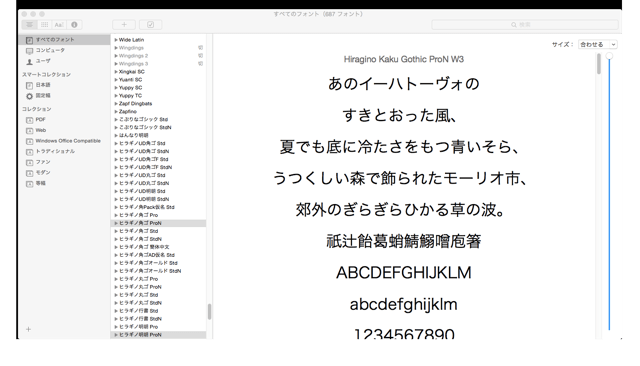Select ヒラギノ角ゴオールド Std font
This screenshot has width=640, height=366.
[148, 263]
